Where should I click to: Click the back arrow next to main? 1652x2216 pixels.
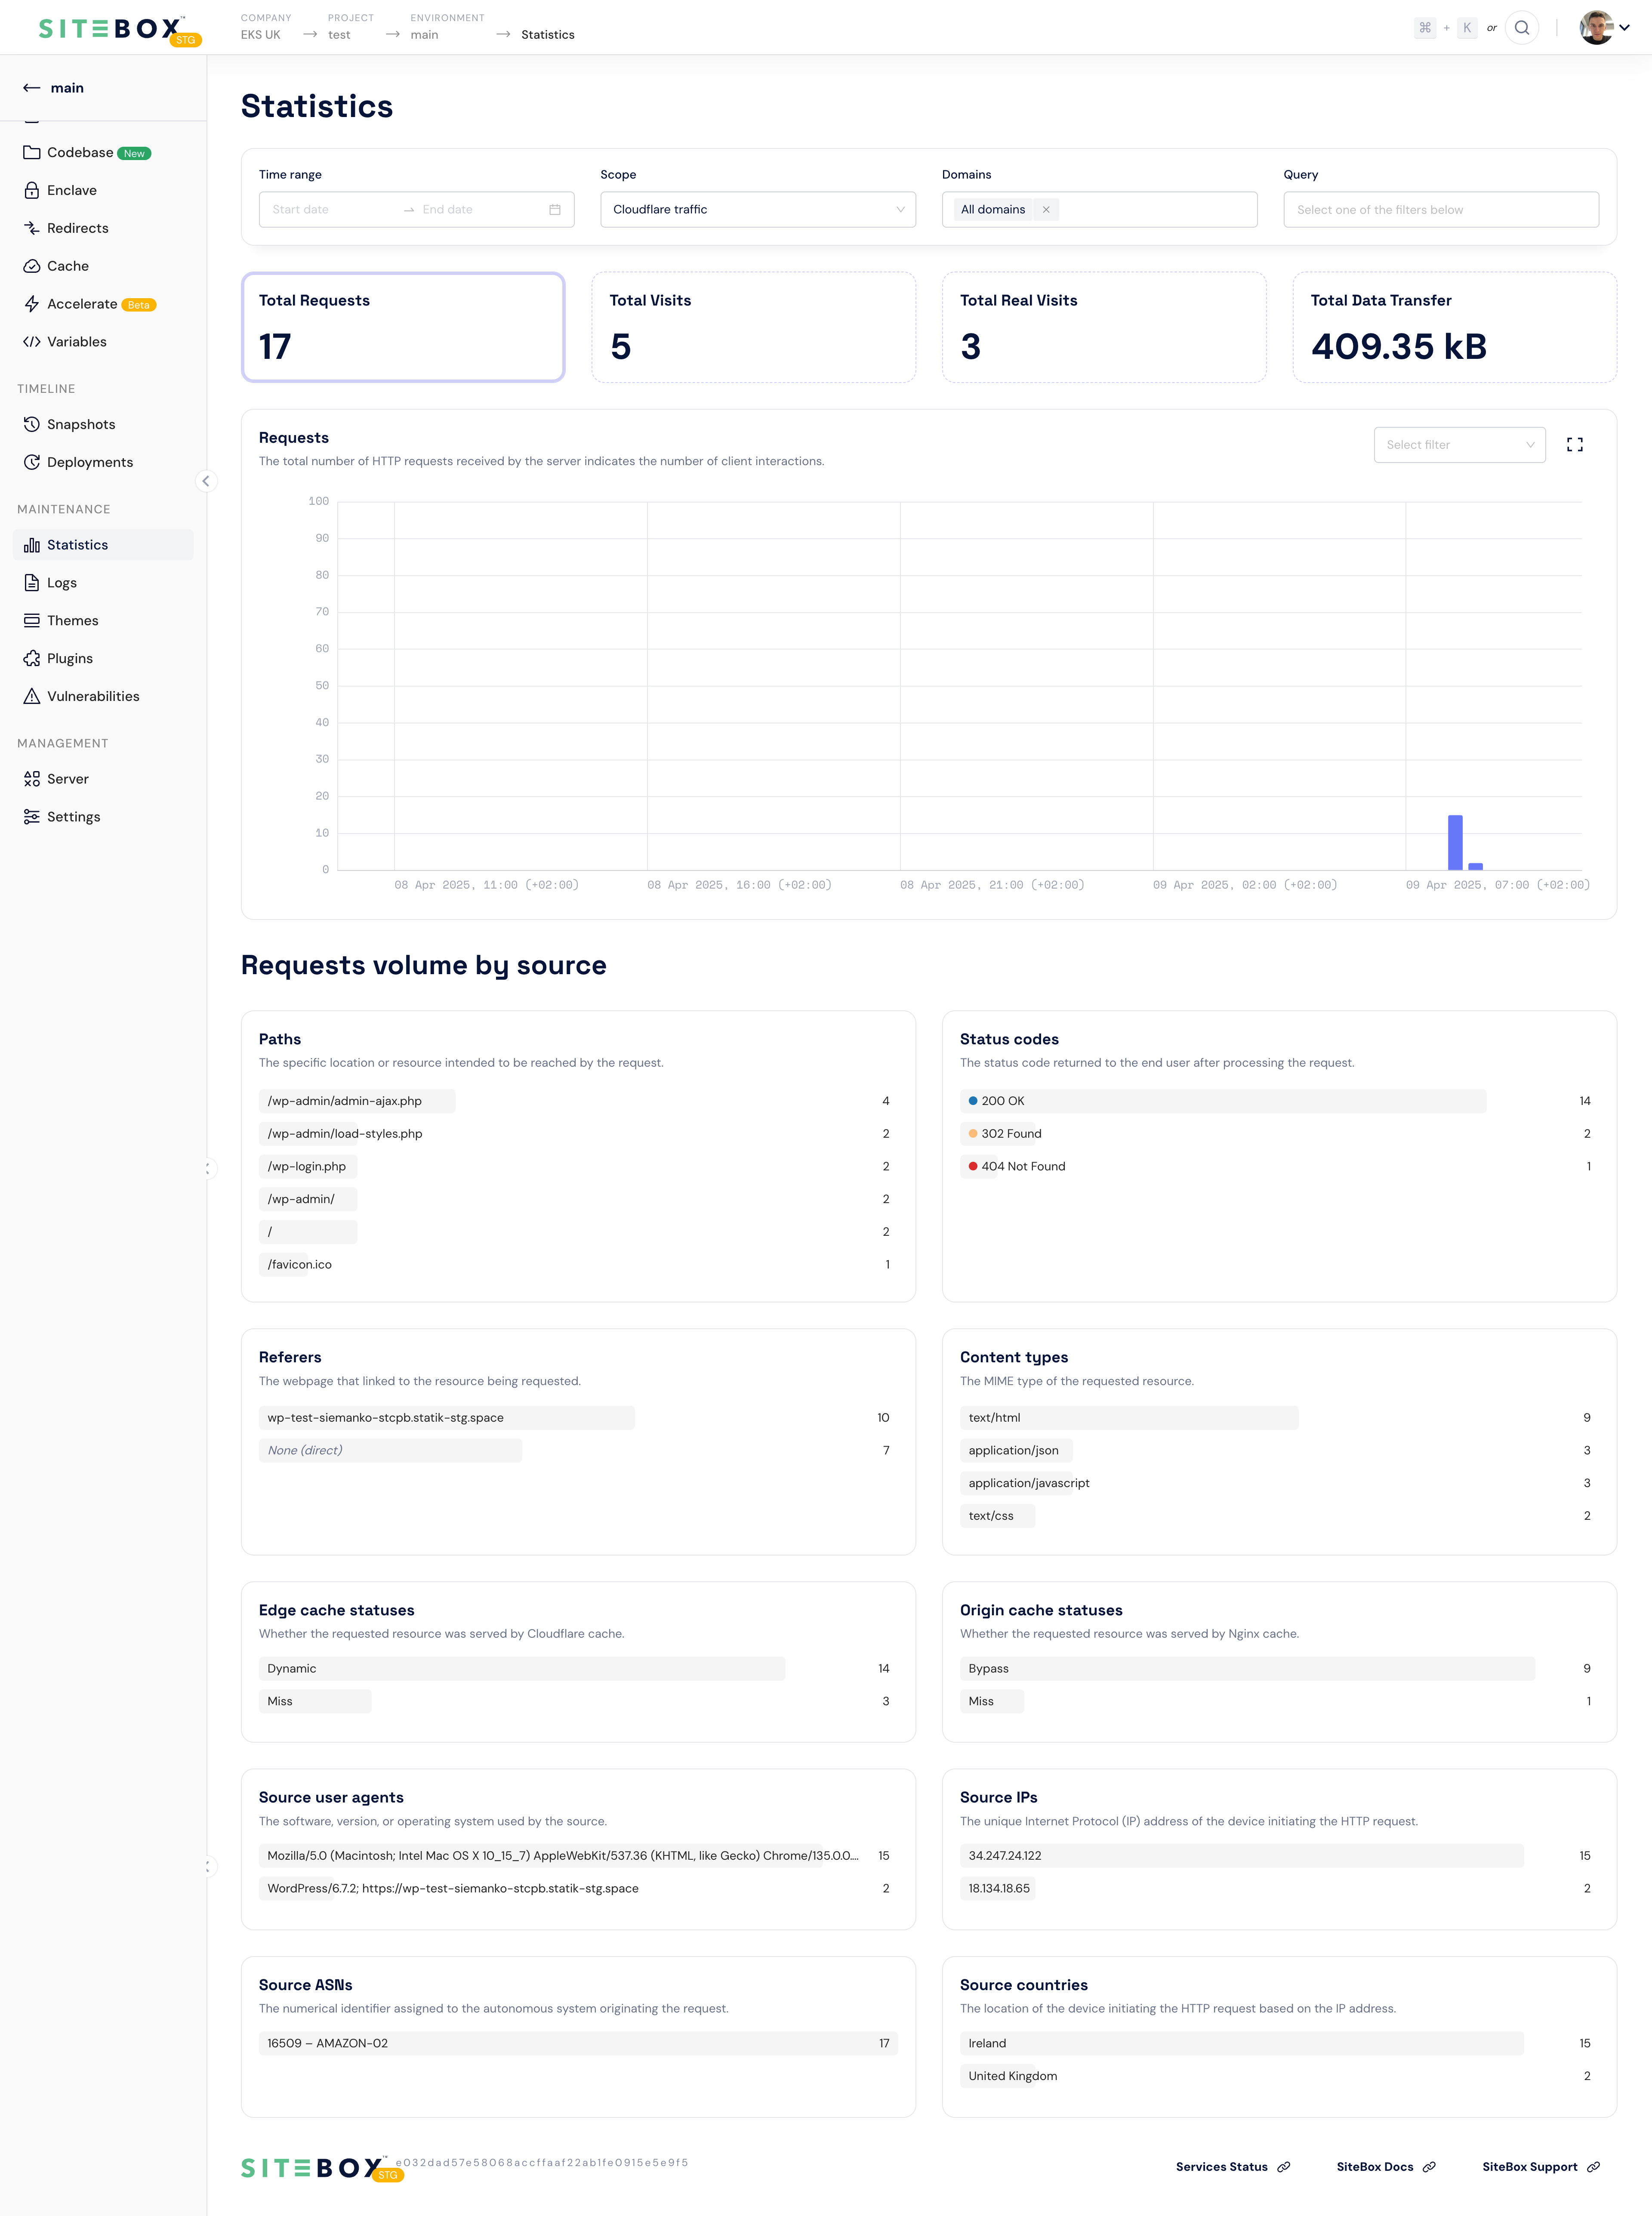[31, 88]
